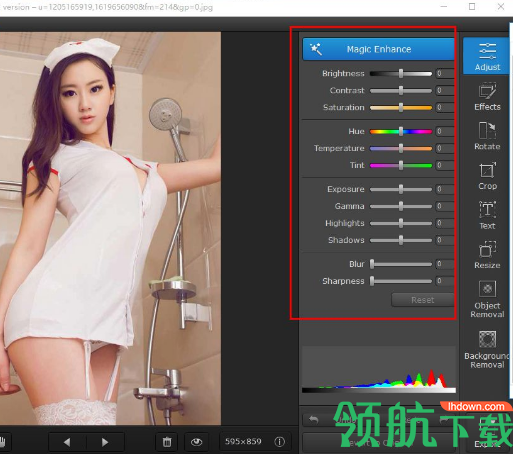
Task: Click the Temperature slider handle
Action: coord(401,148)
